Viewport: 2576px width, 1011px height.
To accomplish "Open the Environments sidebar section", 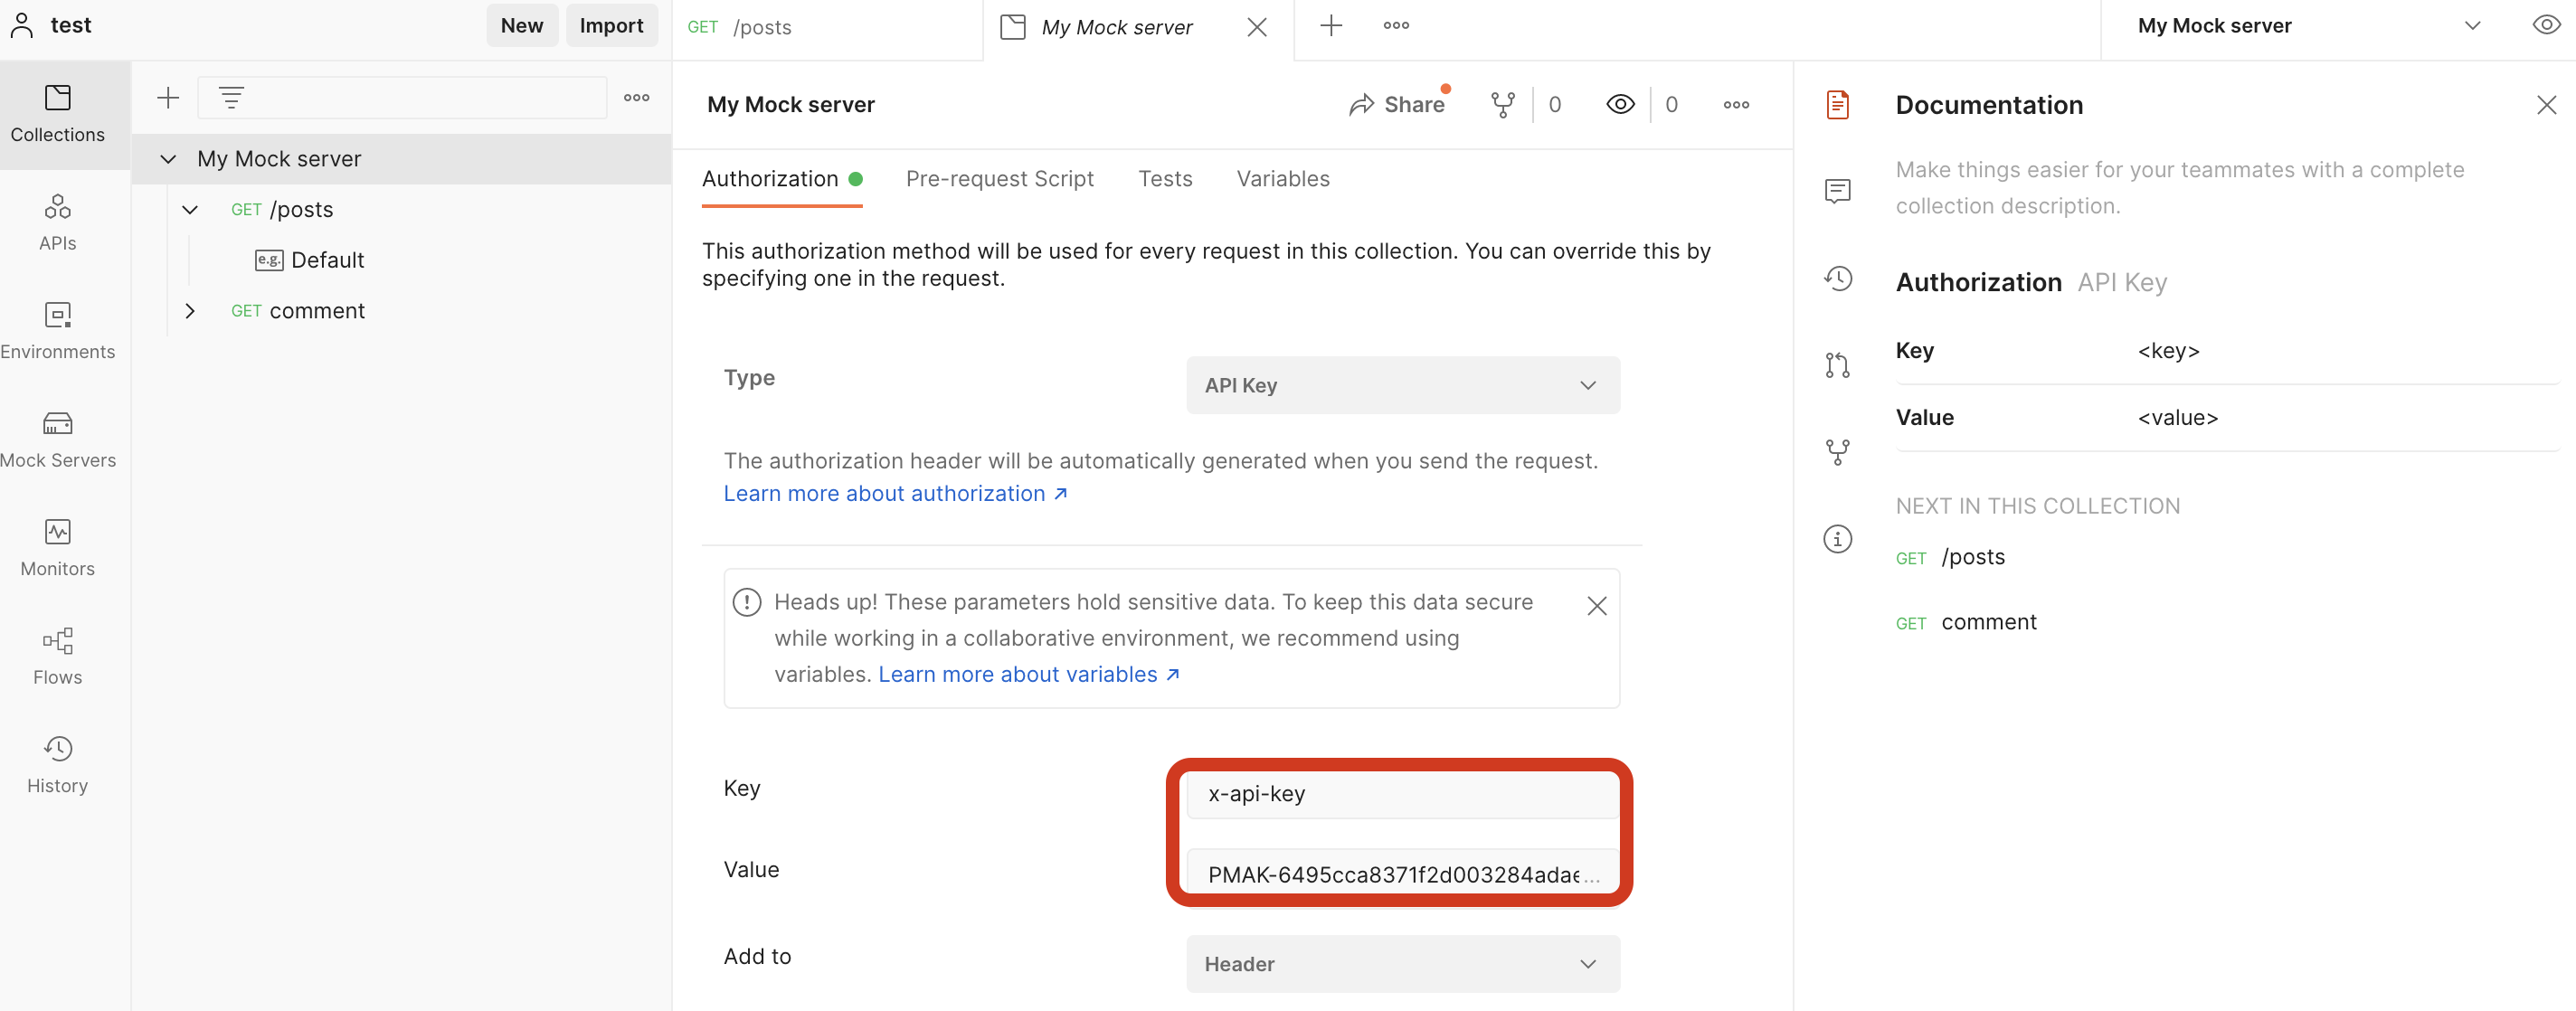I will coord(57,330).
